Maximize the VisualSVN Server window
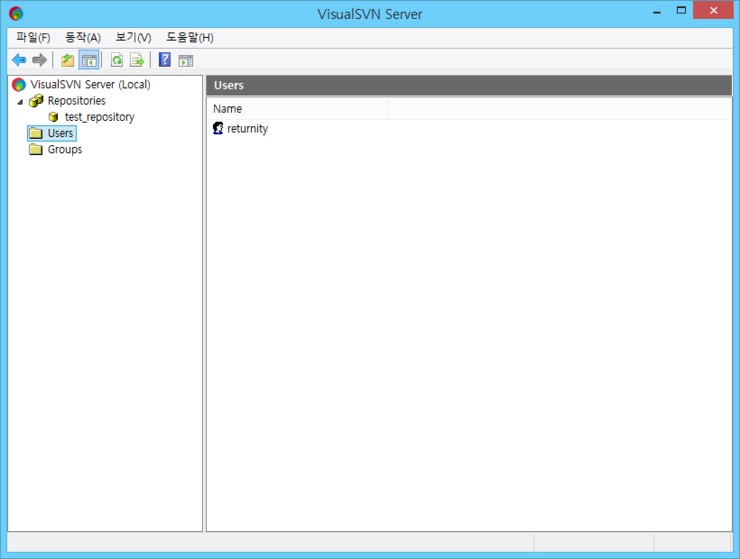Image resolution: width=740 pixels, height=559 pixels. [681, 10]
